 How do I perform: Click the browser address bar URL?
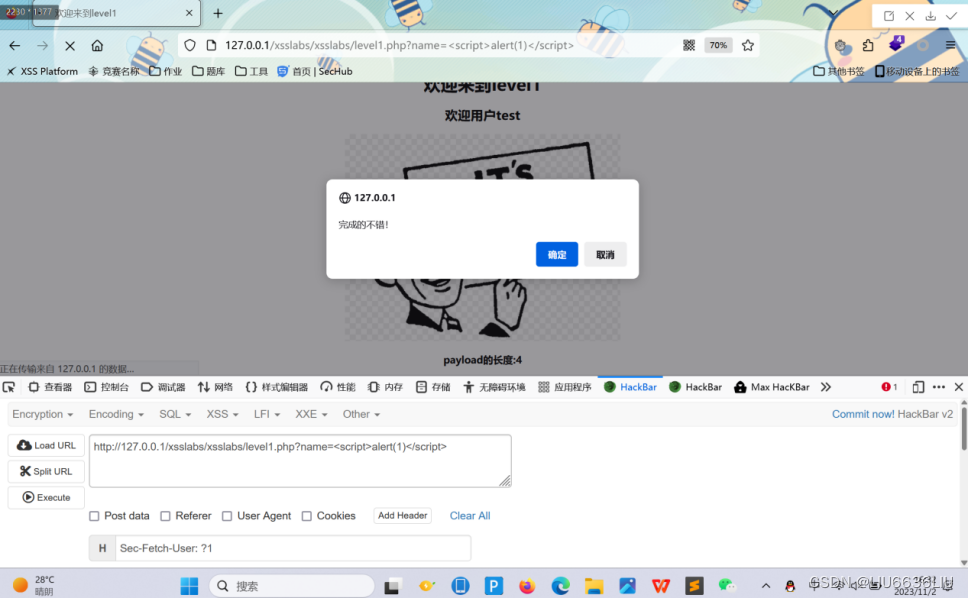(x=399, y=45)
